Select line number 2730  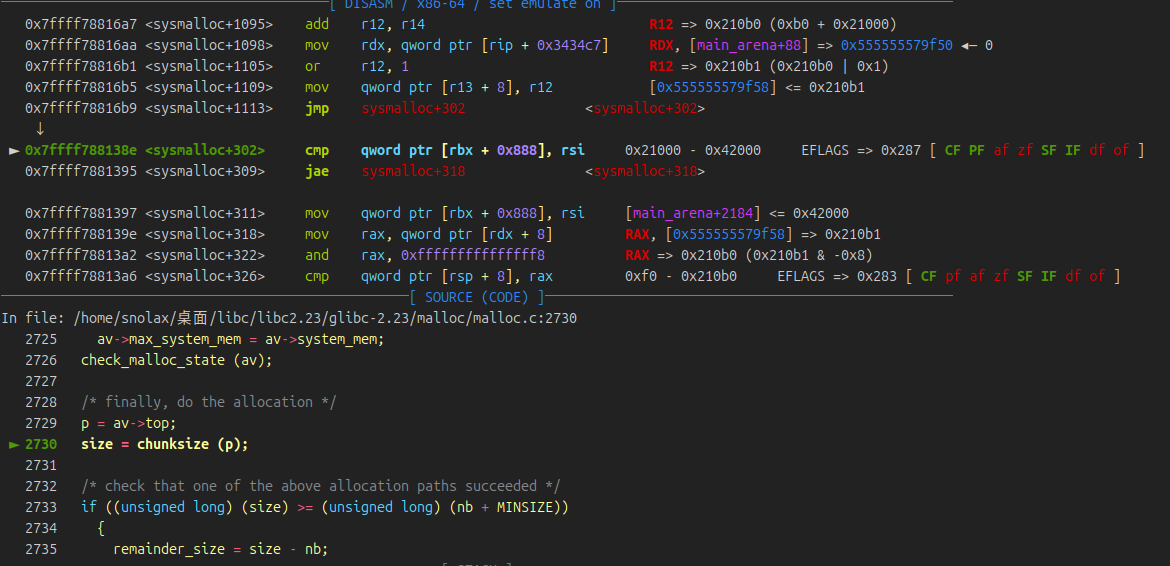coord(40,444)
